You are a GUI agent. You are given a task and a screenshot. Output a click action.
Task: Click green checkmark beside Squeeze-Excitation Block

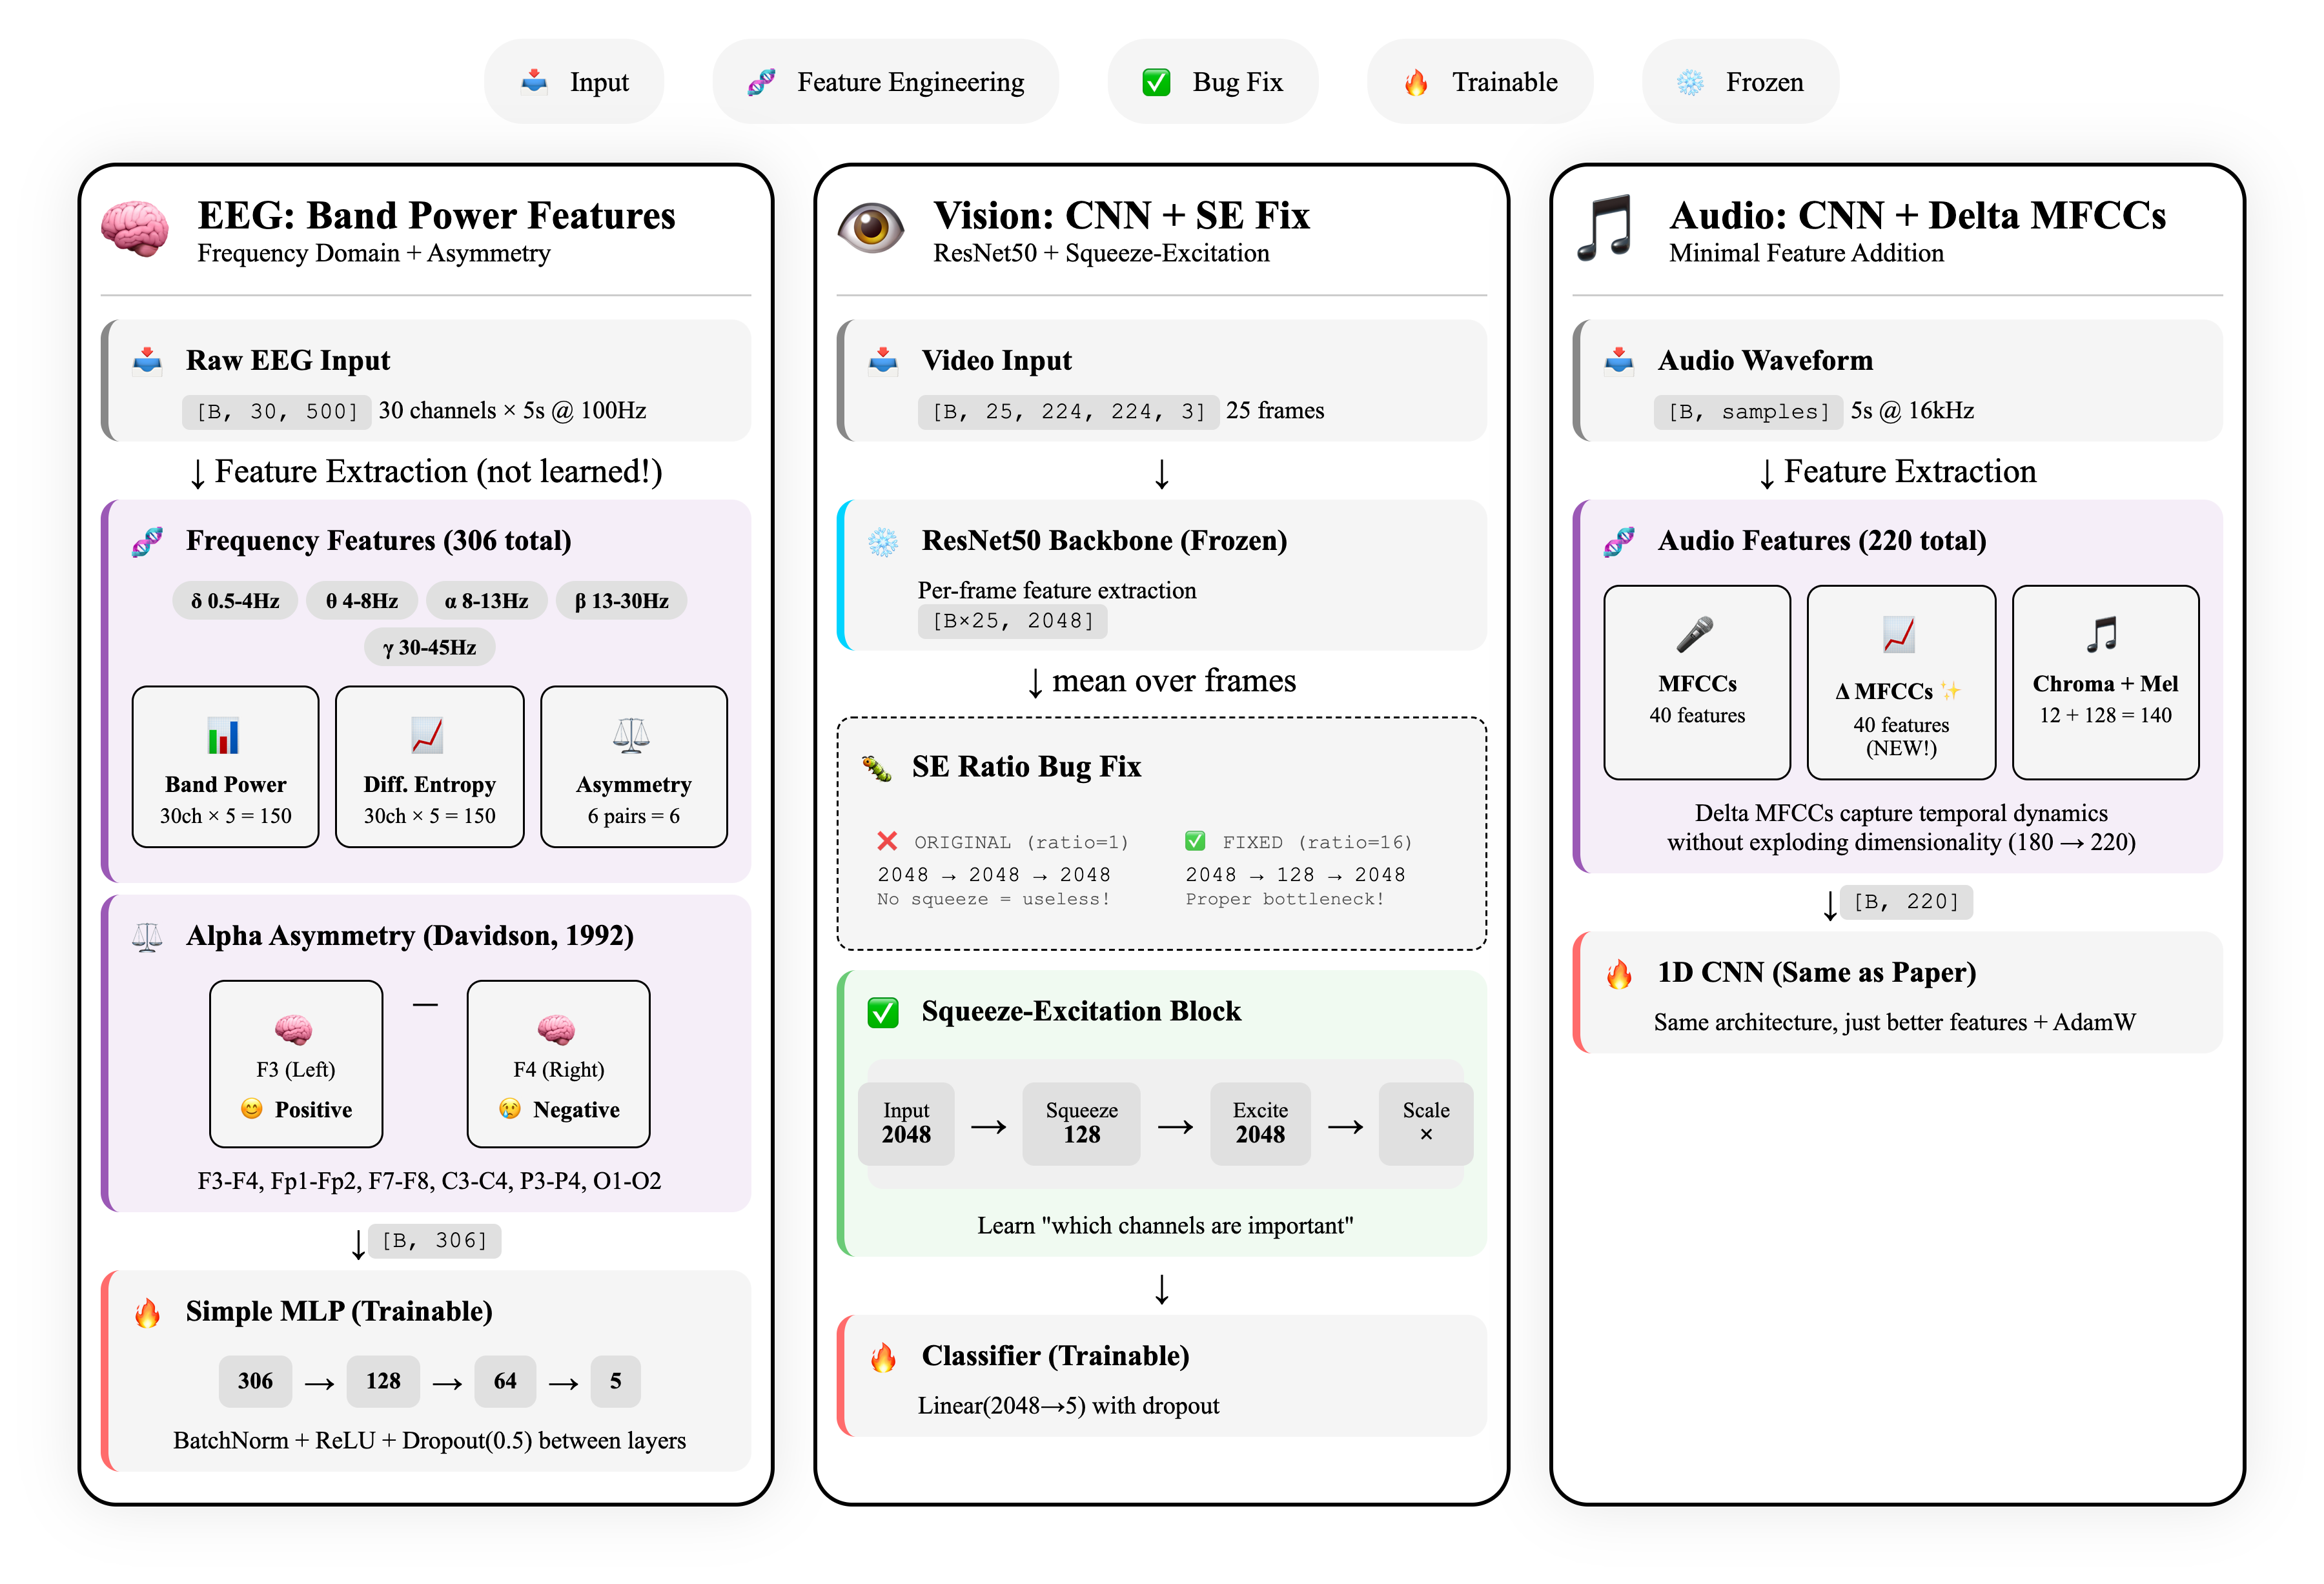[x=882, y=1012]
